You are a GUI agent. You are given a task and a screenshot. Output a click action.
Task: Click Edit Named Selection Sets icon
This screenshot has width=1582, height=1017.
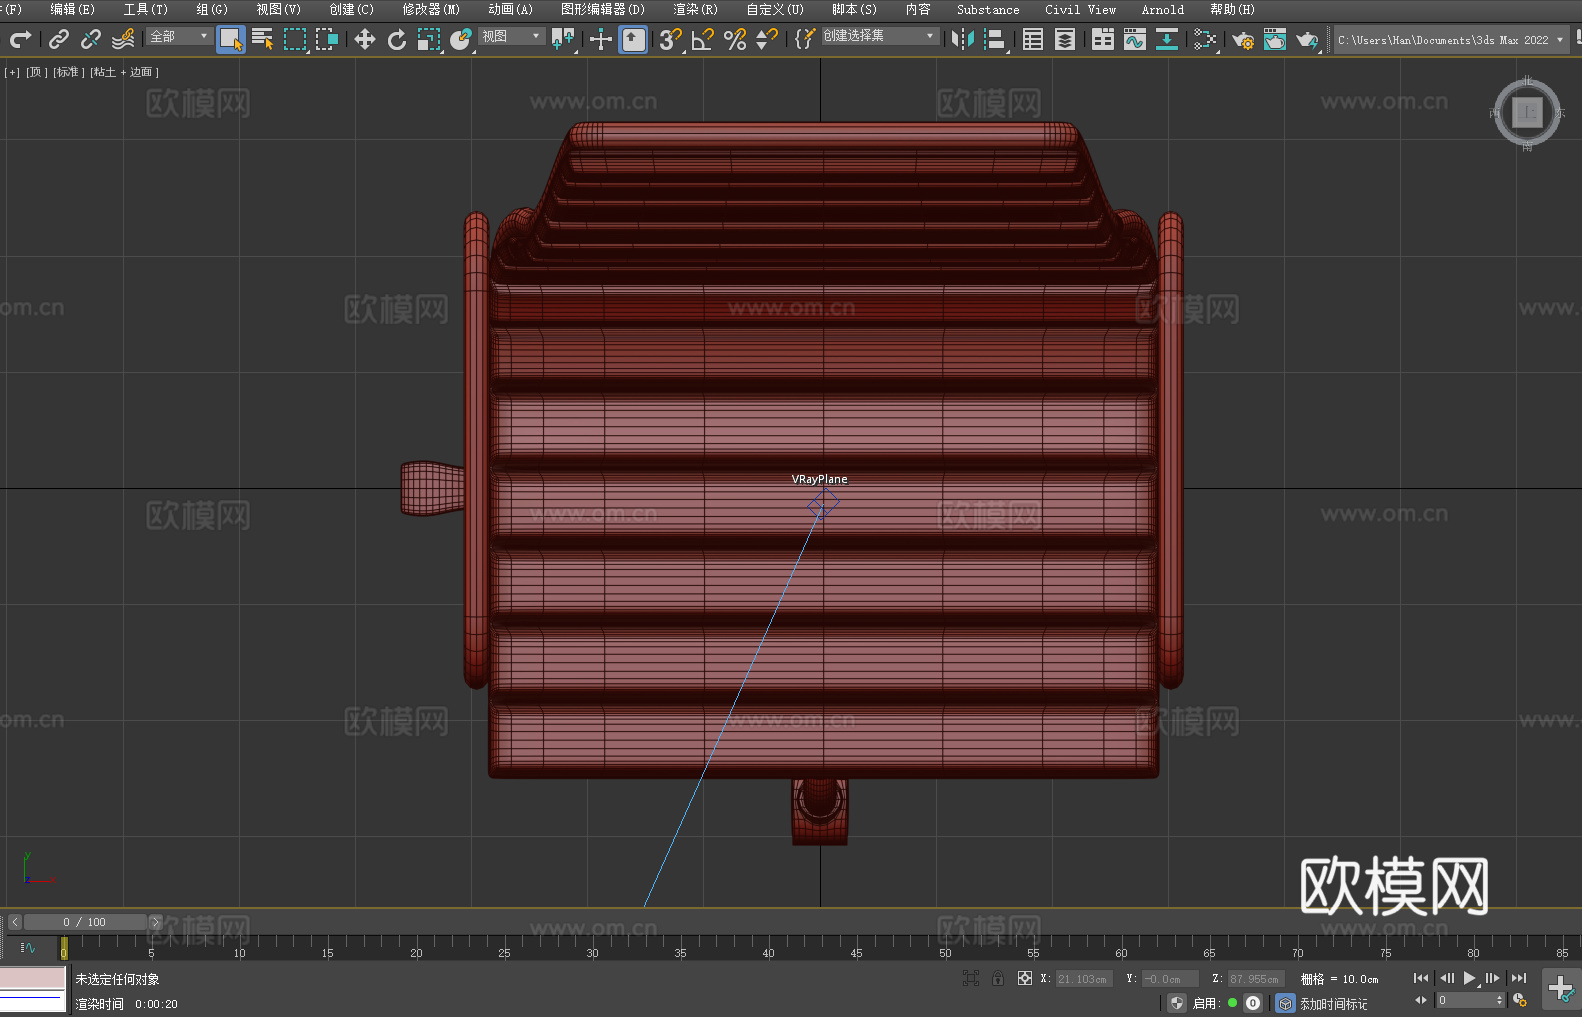click(x=805, y=39)
